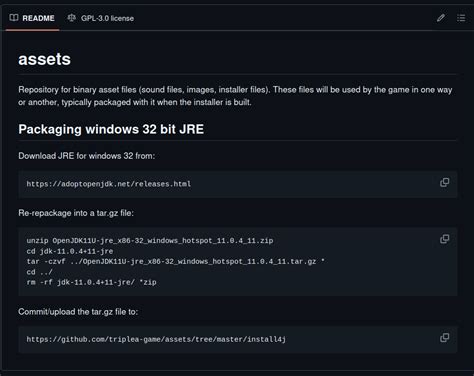Click 'Download JRE for windows 32 from:' text
This screenshot has width=474, height=376.
87,156
